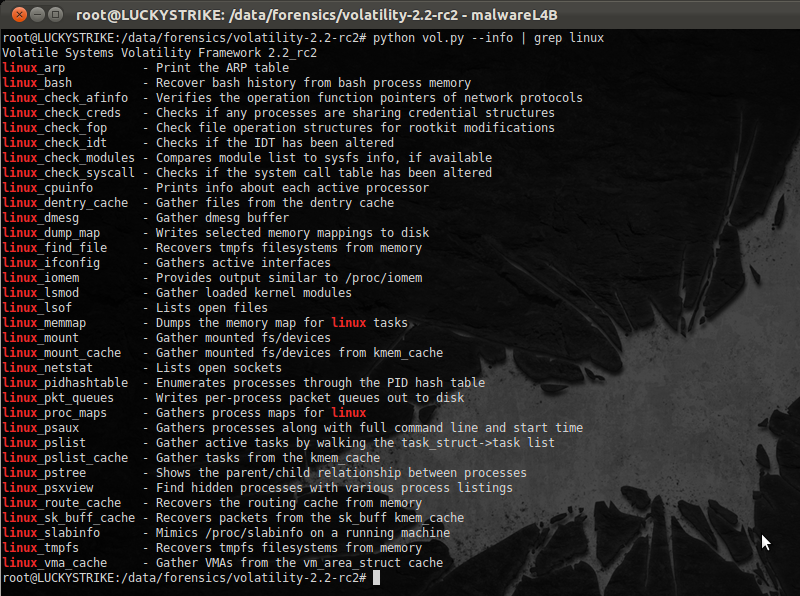Viewport: 800px width, 596px height.
Task: Click the linux_lsof plugin name
Action: pyautogui.click(x=37, y=308)
